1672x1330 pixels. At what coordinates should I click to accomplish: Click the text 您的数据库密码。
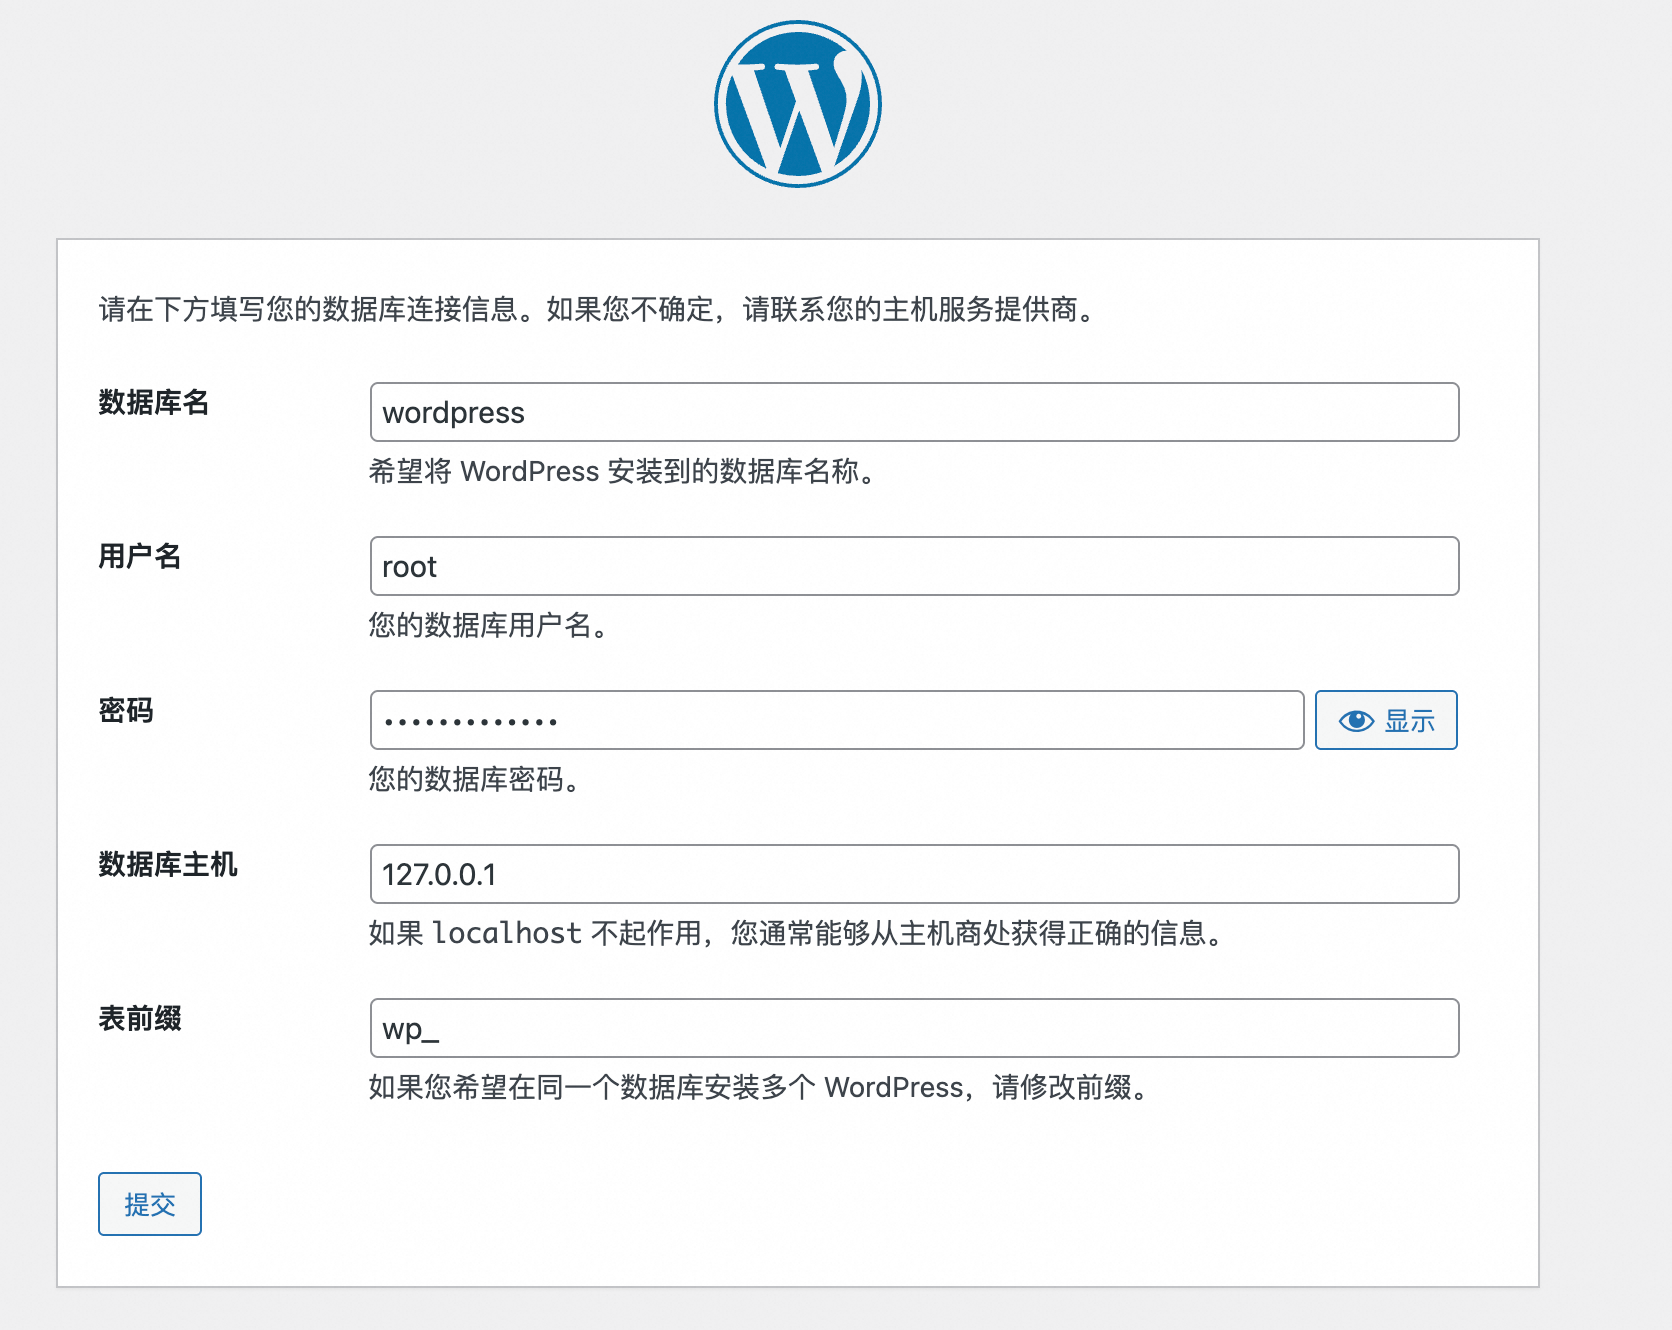[x=474, y=780]
